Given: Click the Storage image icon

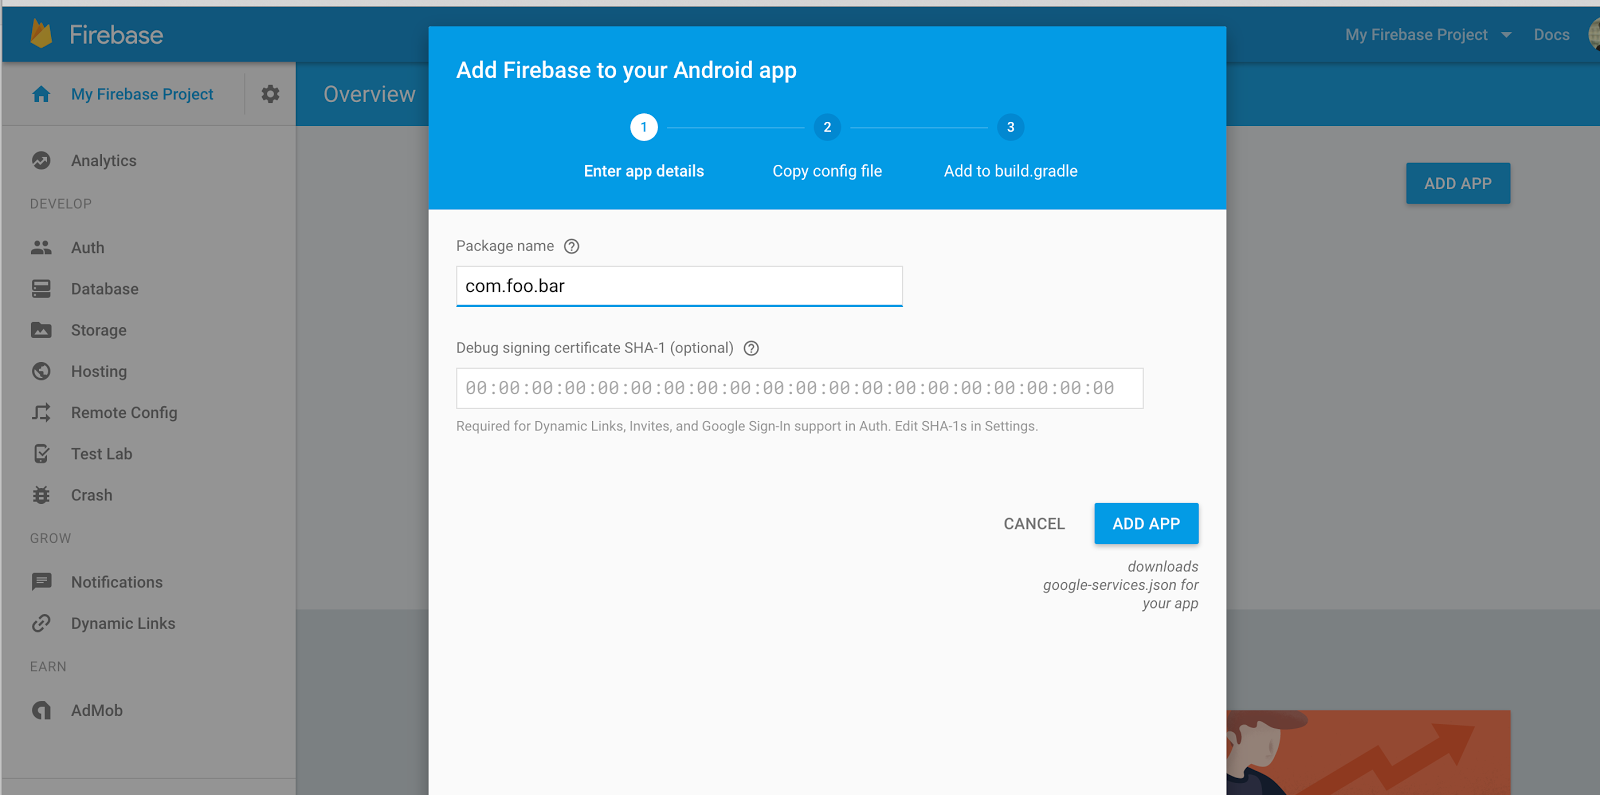Looking at the screenshot, I should [41, 330].
